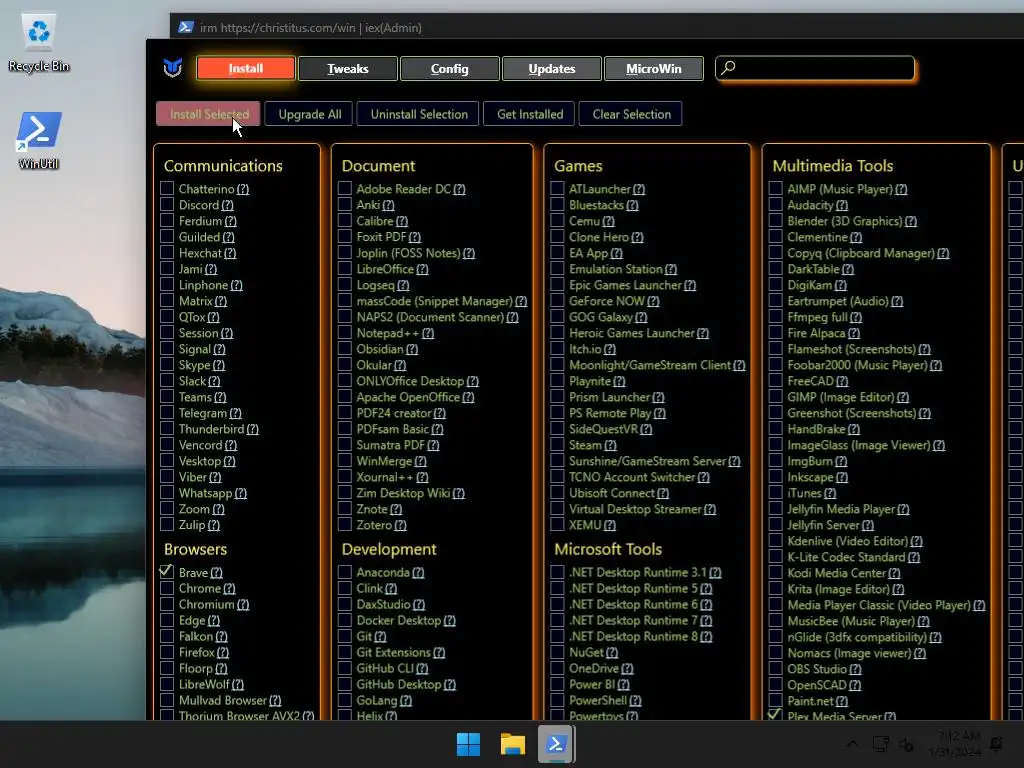Show hidden system tray icons
1024x768 pixels.
[852, 744]
